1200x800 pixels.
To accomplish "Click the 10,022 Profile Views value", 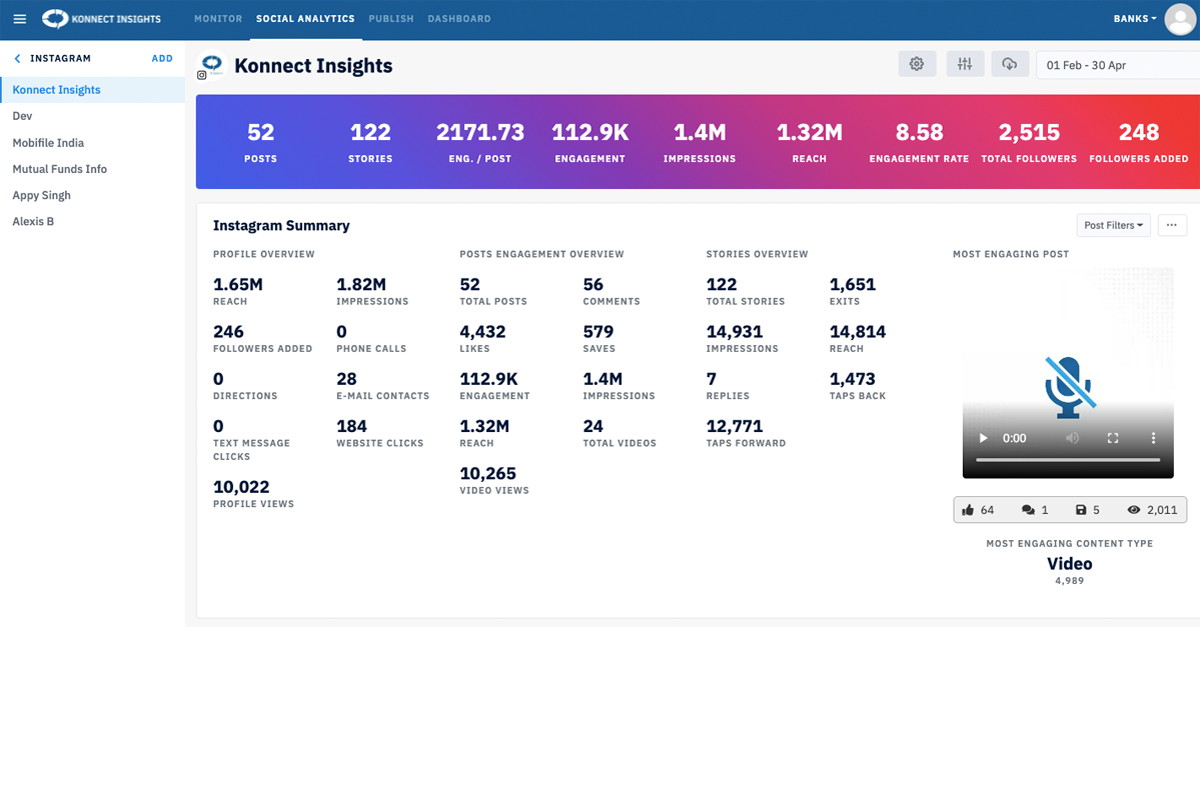I will 241,487.
